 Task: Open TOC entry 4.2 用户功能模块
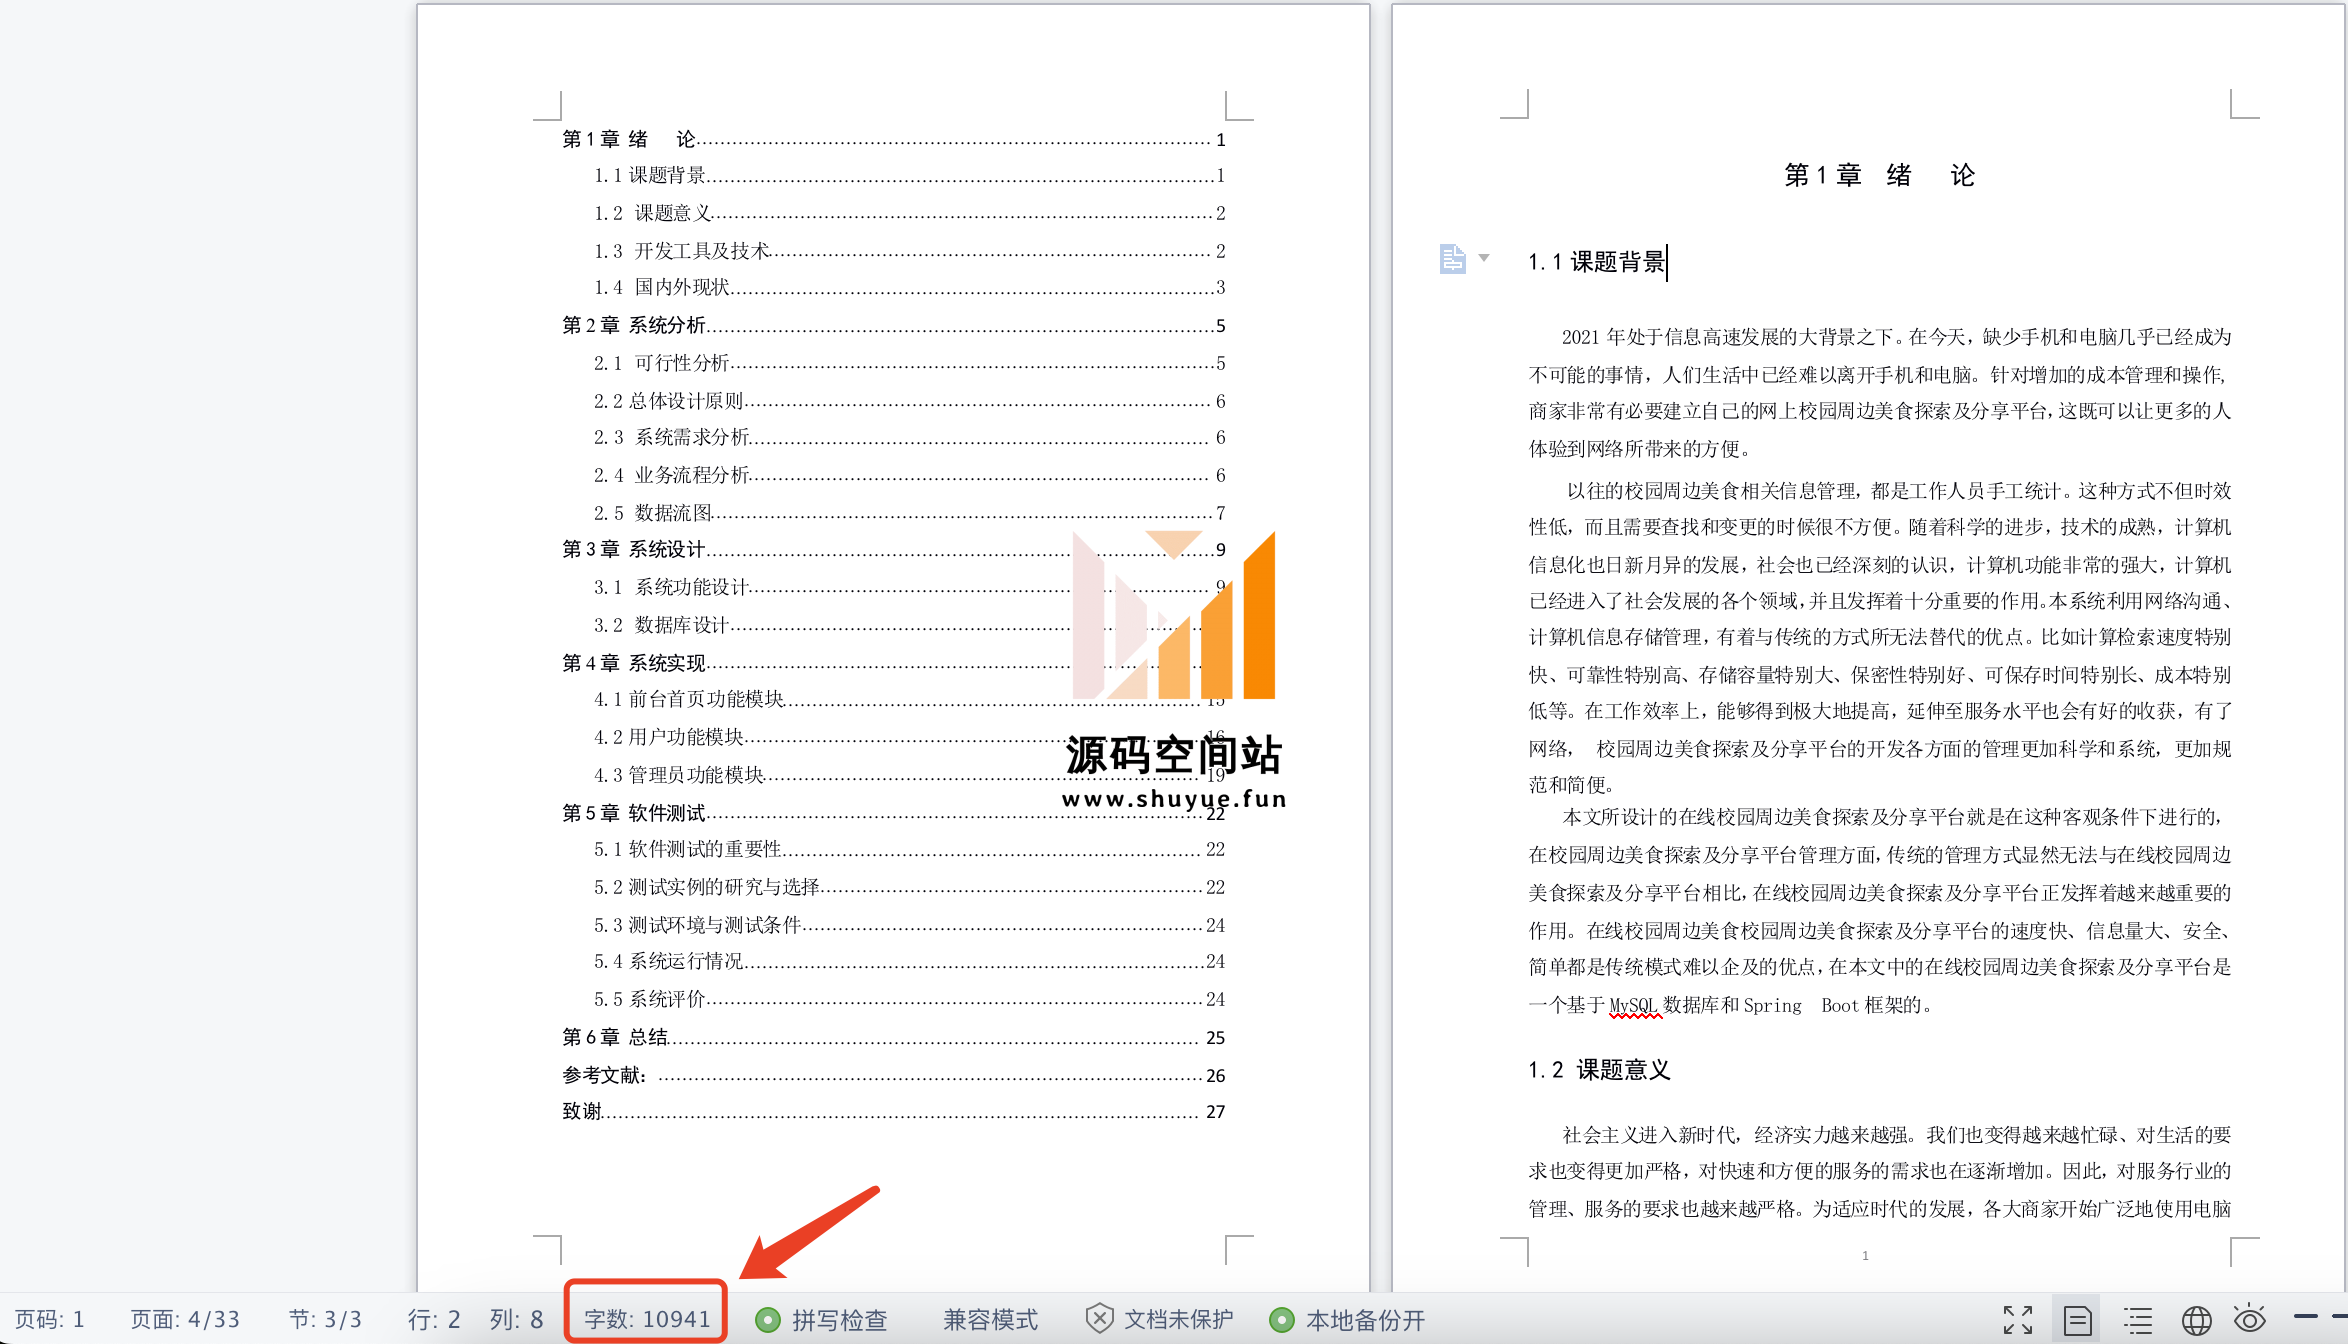[909, 736]
